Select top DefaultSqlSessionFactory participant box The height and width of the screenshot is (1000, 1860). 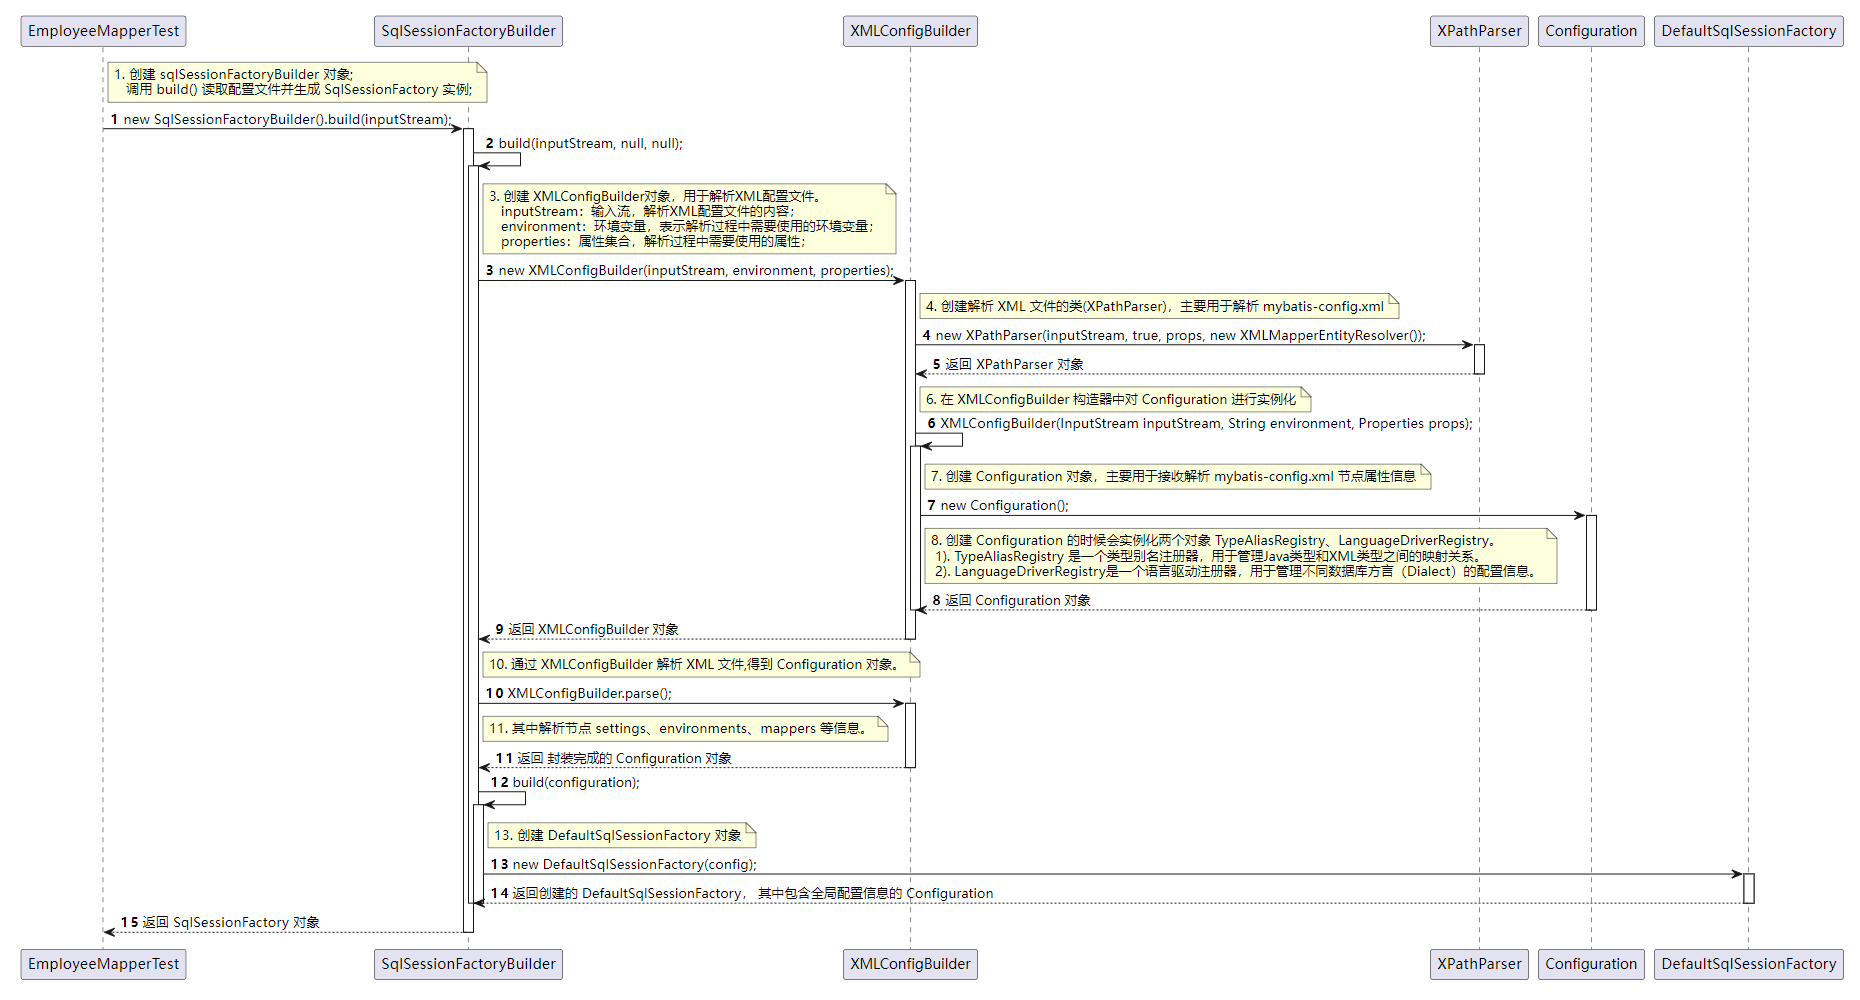pyautogui.click(x=1748, y=31)
